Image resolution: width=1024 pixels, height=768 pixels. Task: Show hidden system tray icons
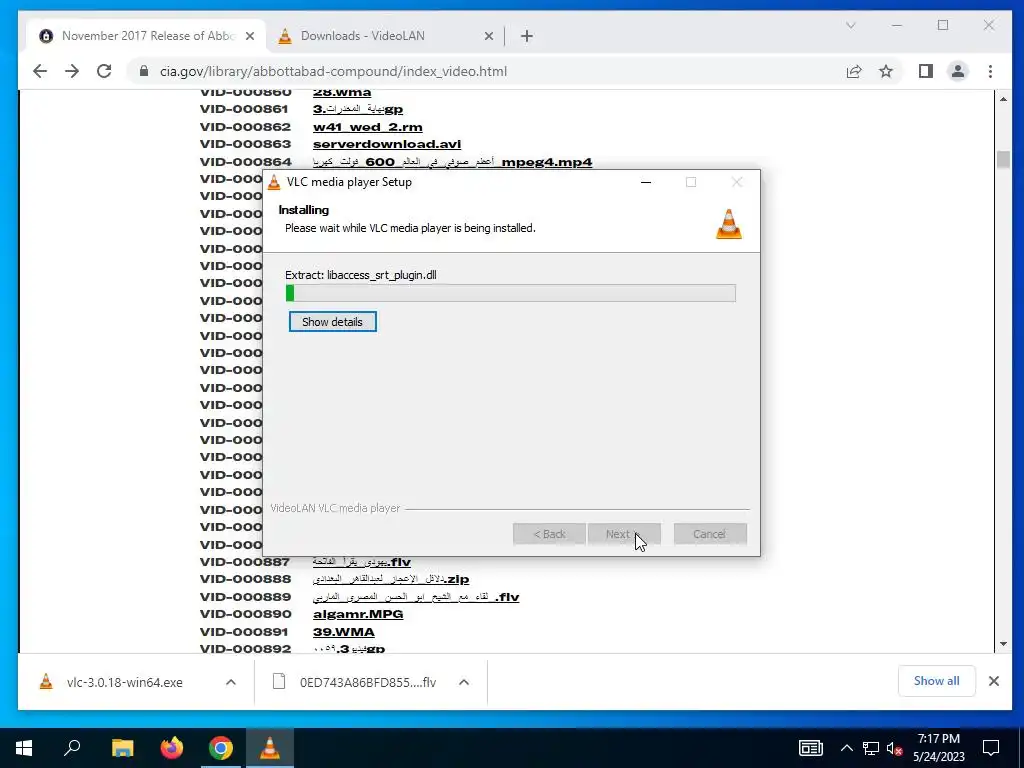[x=846, y=748]
